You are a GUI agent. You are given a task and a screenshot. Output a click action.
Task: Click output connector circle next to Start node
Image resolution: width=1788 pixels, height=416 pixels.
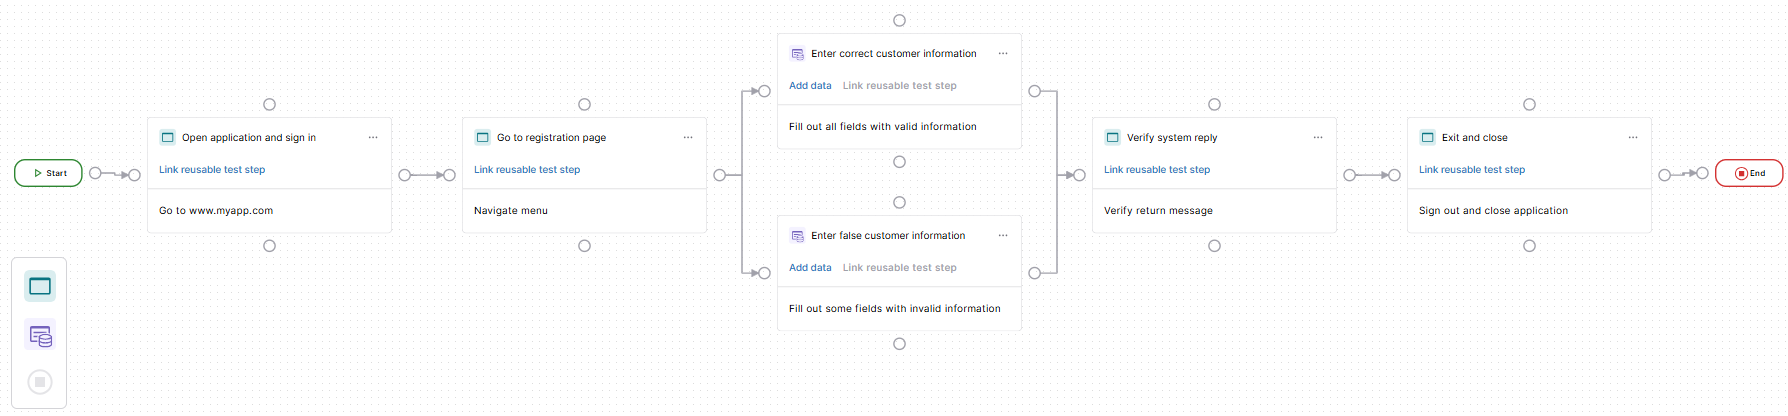click(x=95, y=173)
